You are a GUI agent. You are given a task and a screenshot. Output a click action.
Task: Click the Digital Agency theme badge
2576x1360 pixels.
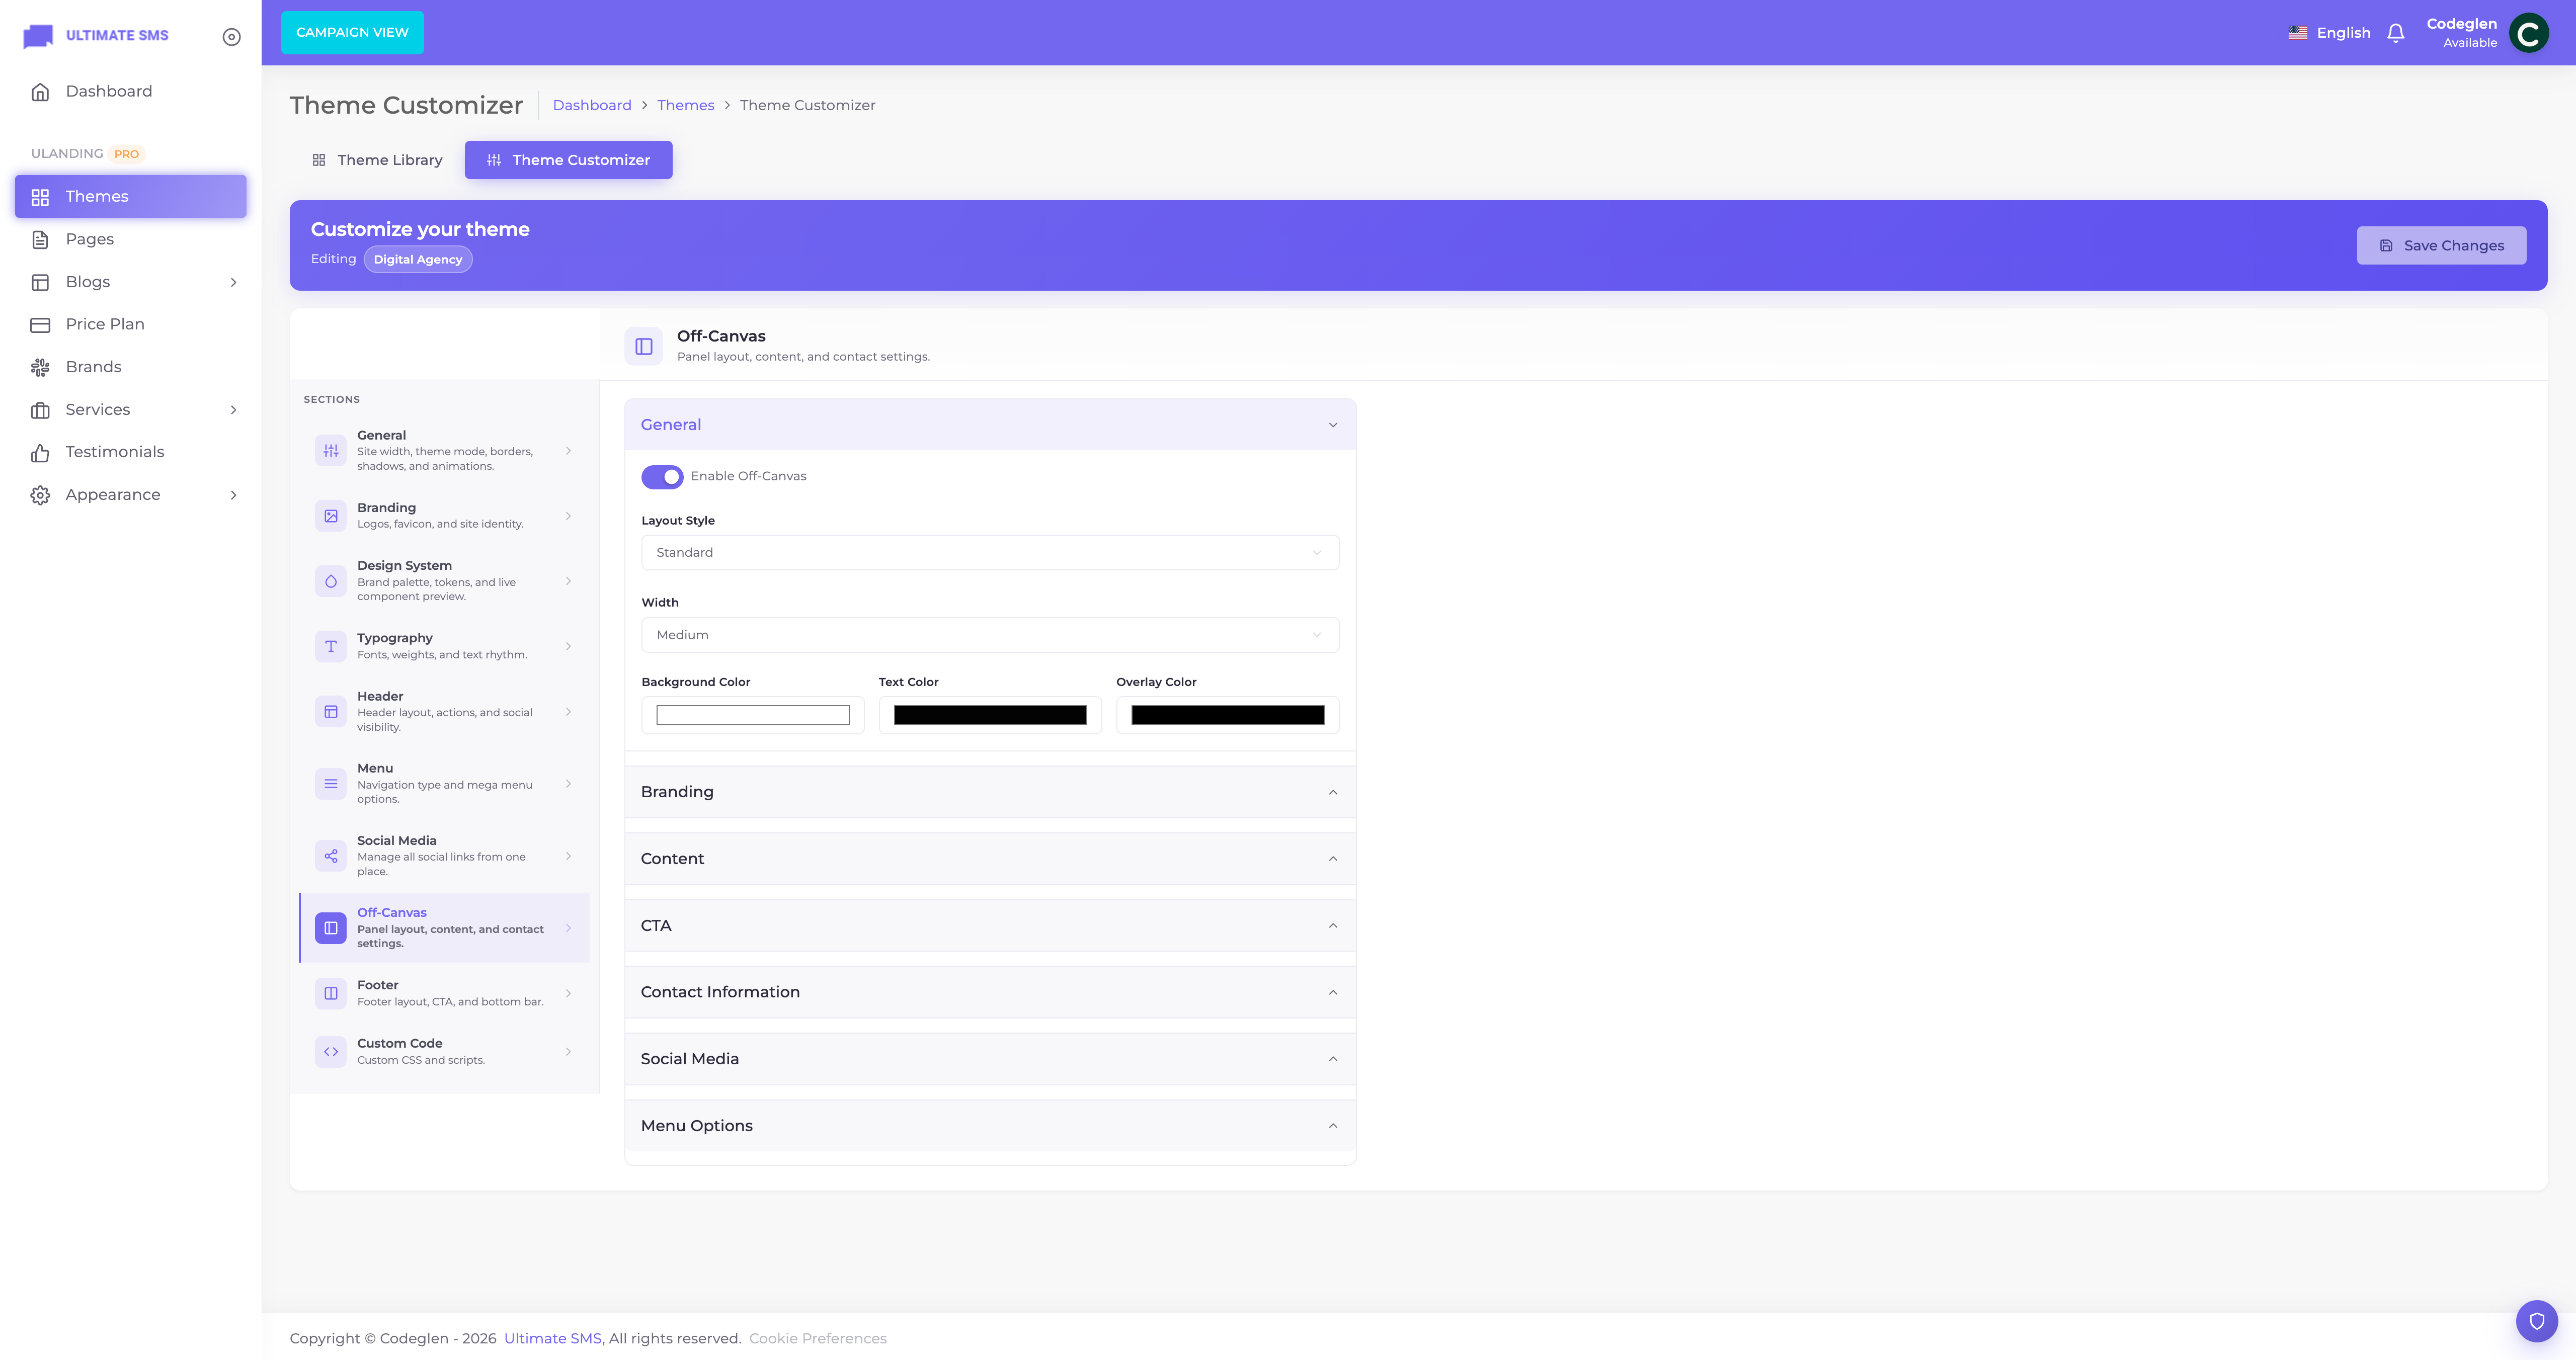[x=418, y=260]
